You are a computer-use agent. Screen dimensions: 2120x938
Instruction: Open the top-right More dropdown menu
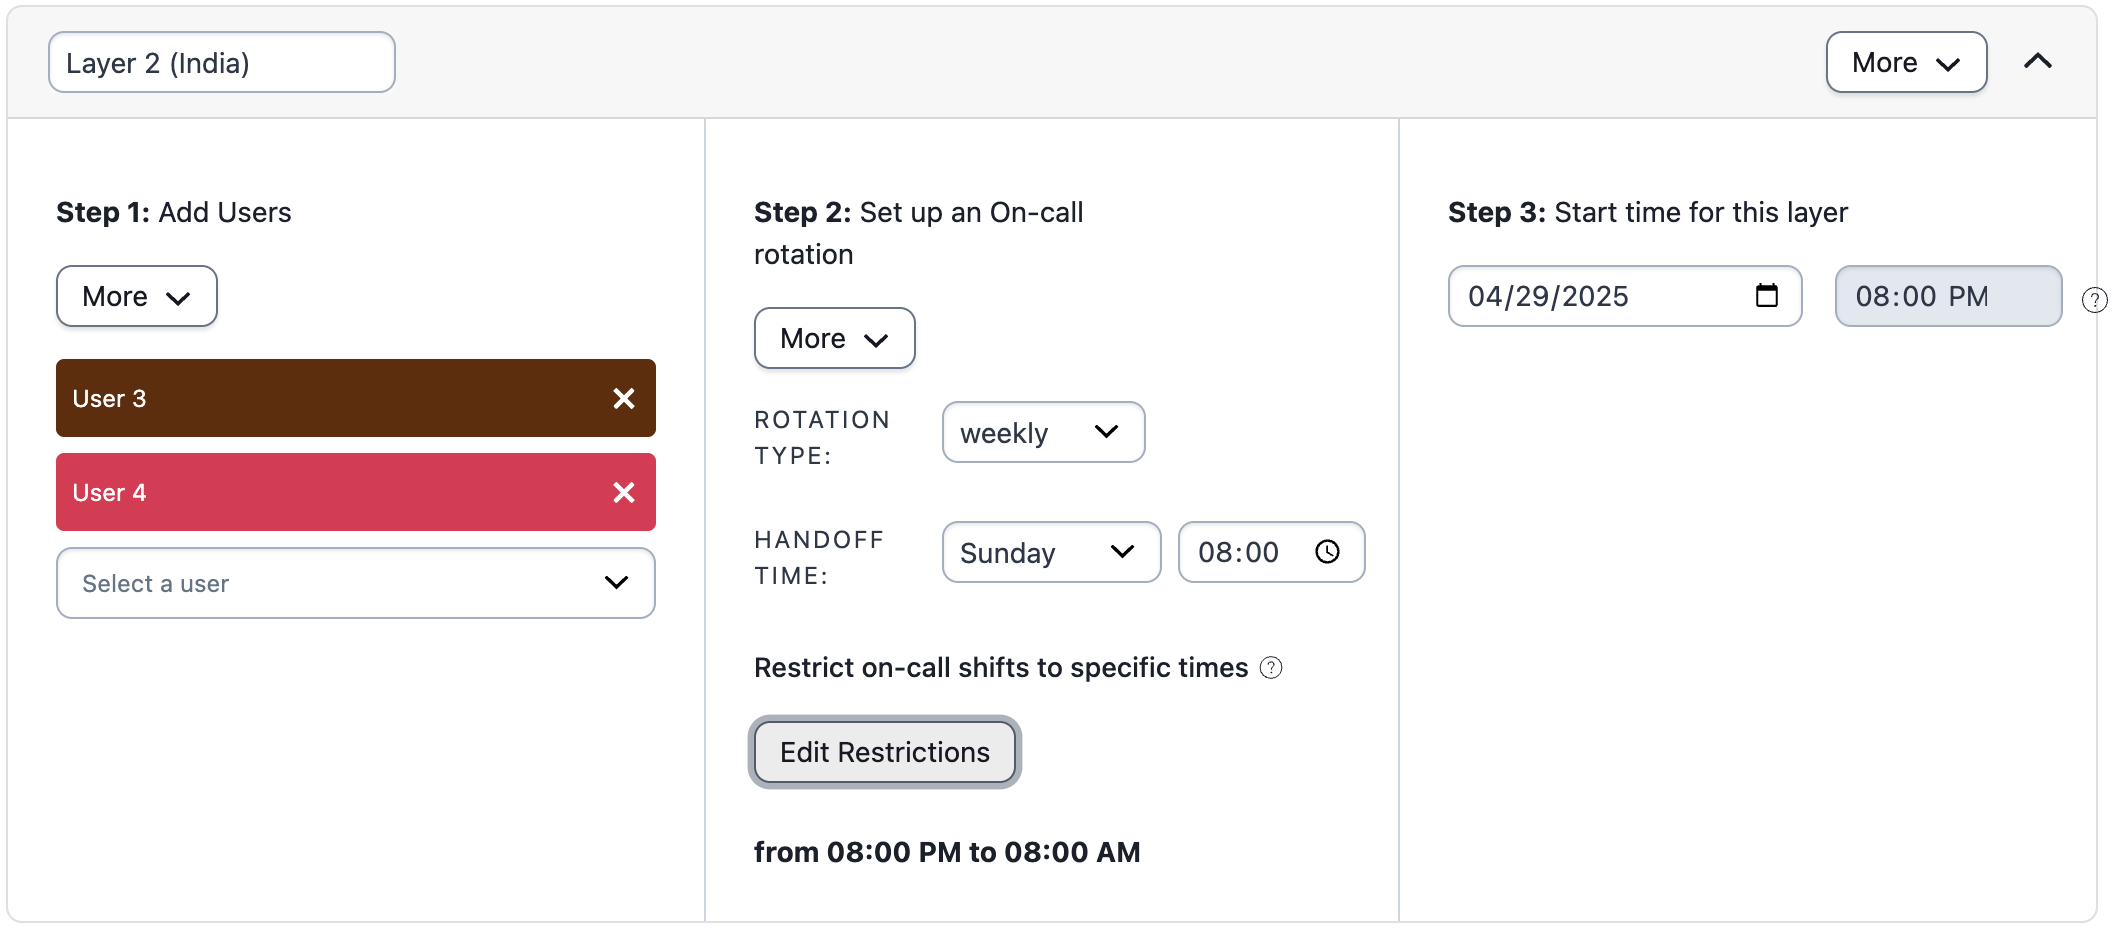coord(1906,62)
